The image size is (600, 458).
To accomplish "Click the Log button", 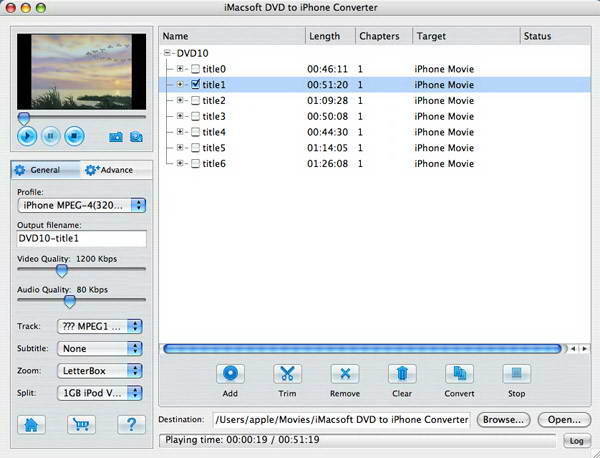I will pyautogui.click(x=577, y=441).
